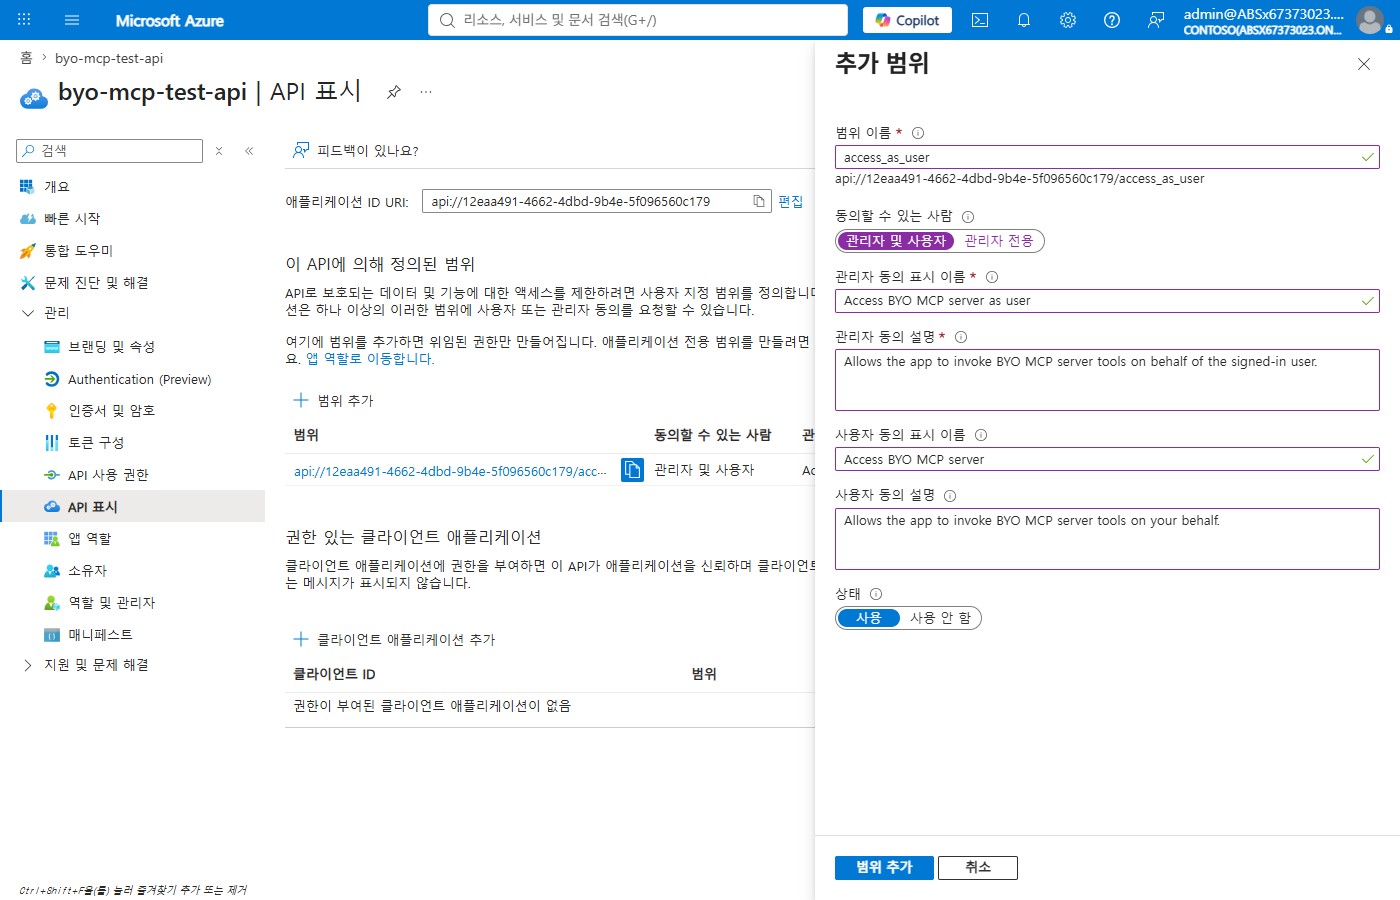Image resolution: width=1400 pixels, height=900 pixels.
Task: Clear the sidebar search box
Action: tap(219, 151)
